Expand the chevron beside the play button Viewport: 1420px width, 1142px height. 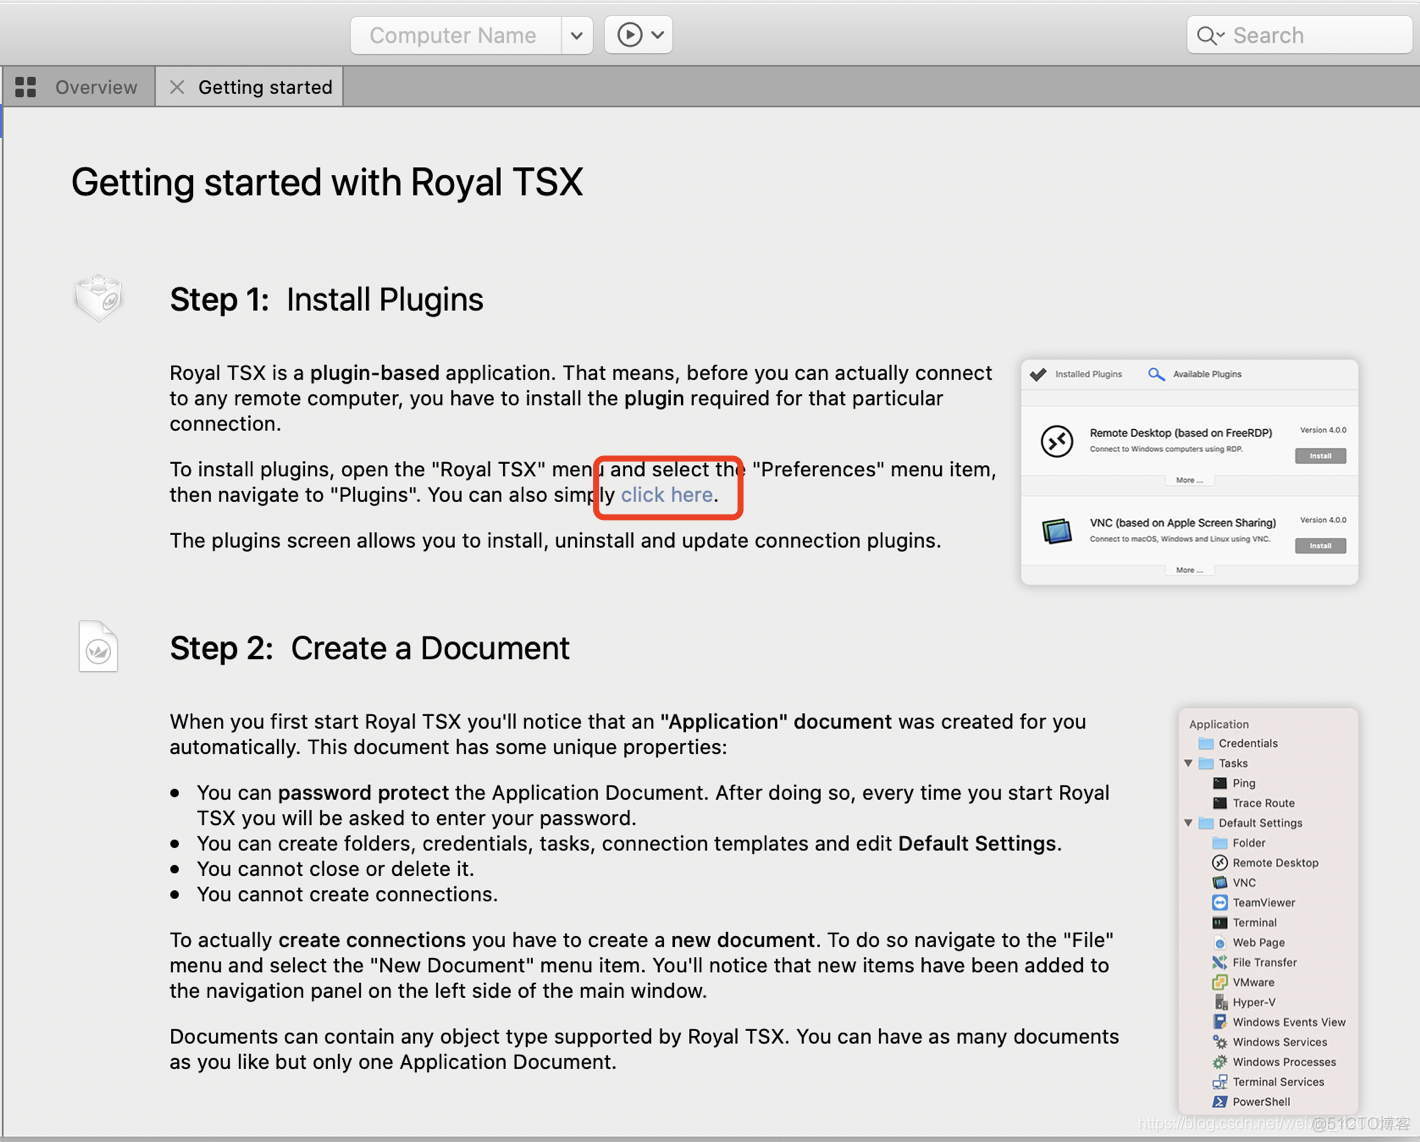pos(658,35)
